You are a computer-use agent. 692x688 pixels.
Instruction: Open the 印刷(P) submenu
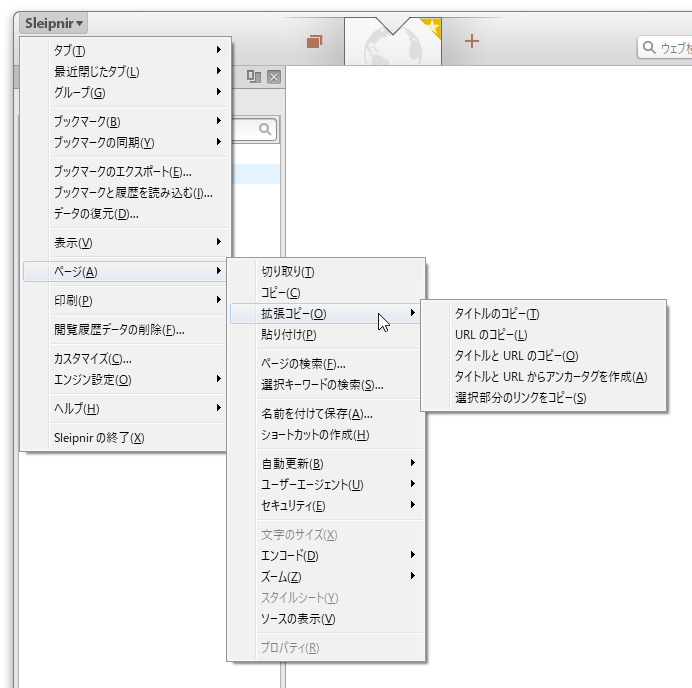click(x=125, y=300)
